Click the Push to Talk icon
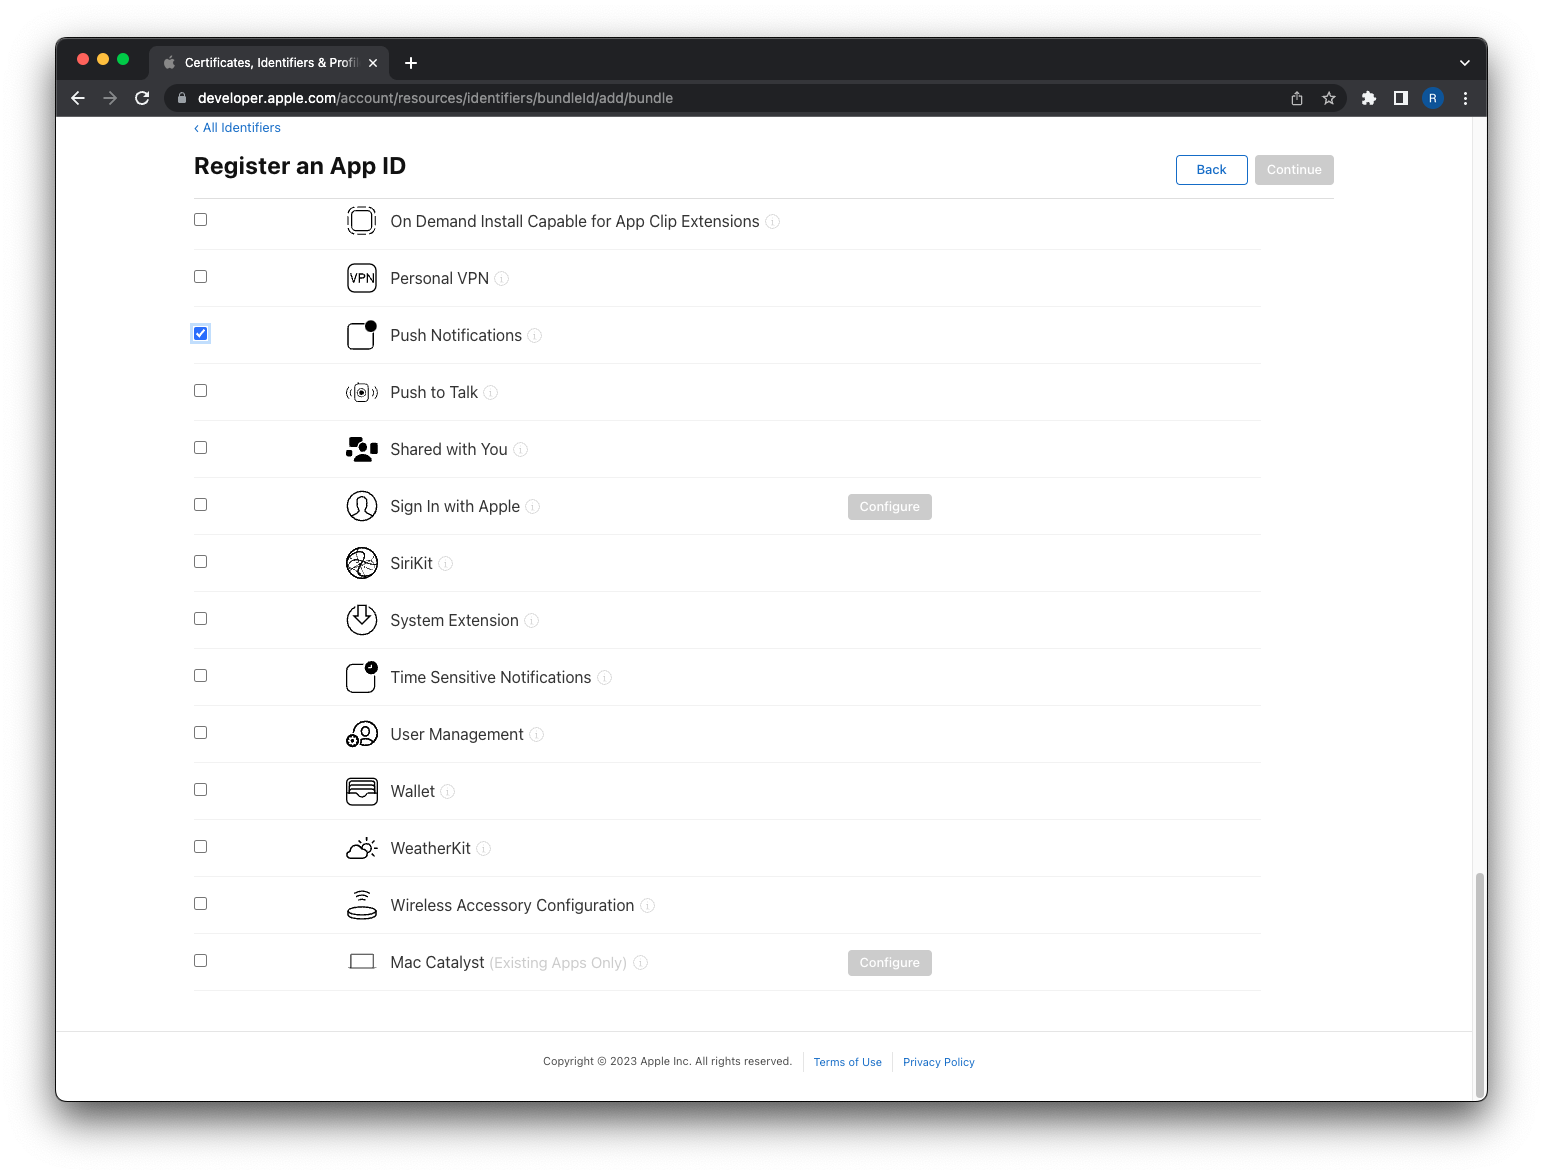Viewport: 1543px width, 1175px height. pyautogui.click(x=361, y=392)
